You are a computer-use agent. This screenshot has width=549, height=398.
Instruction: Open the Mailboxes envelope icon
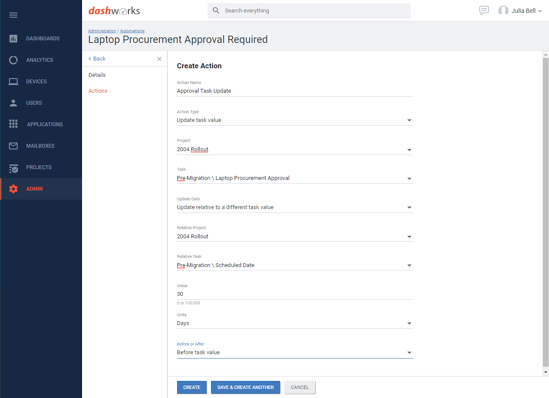coord(13,146)
